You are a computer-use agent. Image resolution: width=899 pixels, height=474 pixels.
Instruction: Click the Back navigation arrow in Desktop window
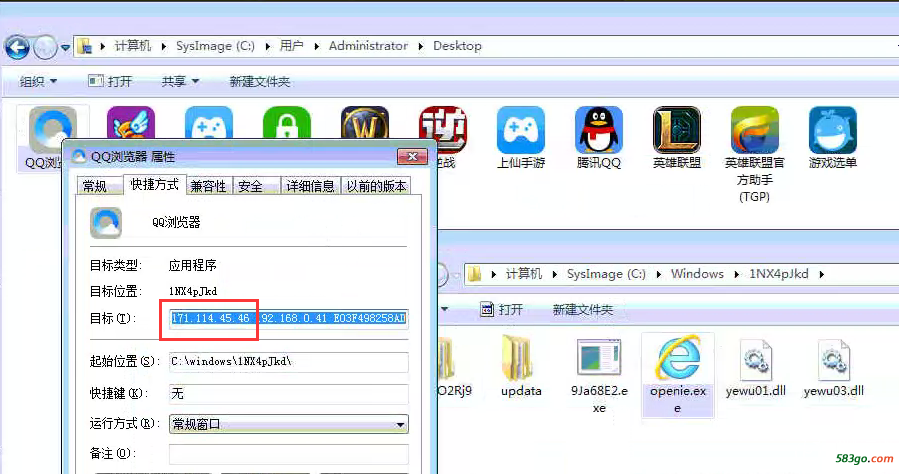coord(17,47)
